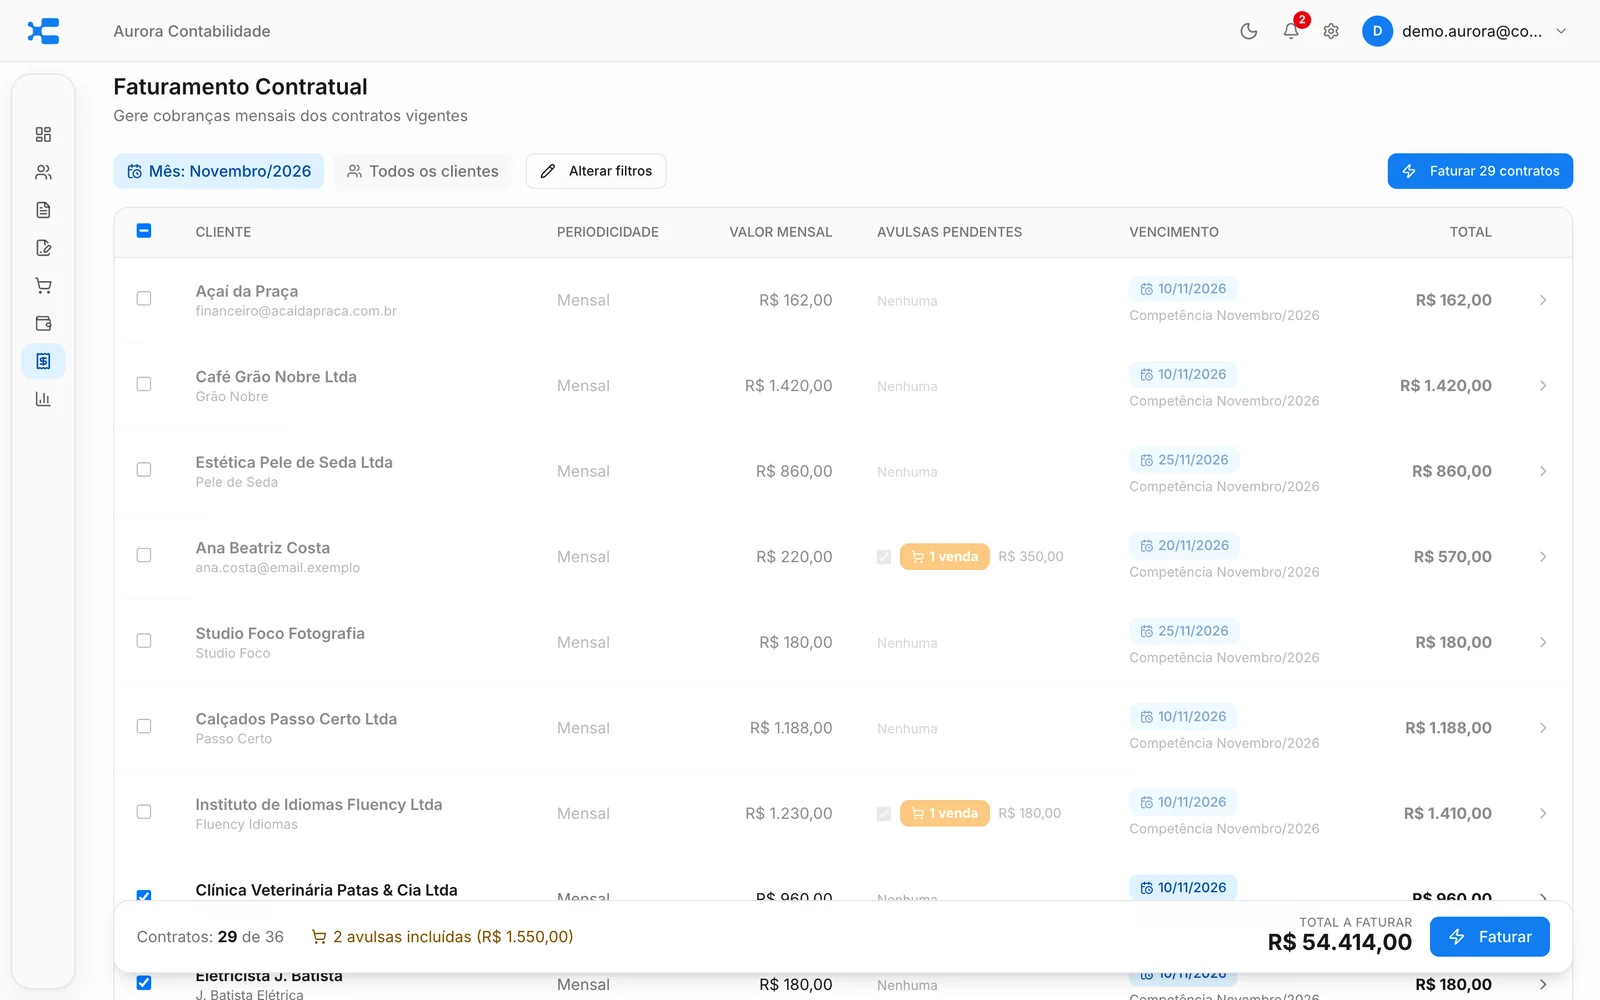Click the Faturar button in bottom bar
Image resolution: width=1600 pixels, height=1000 pixels.
[x=1490, y=937]
